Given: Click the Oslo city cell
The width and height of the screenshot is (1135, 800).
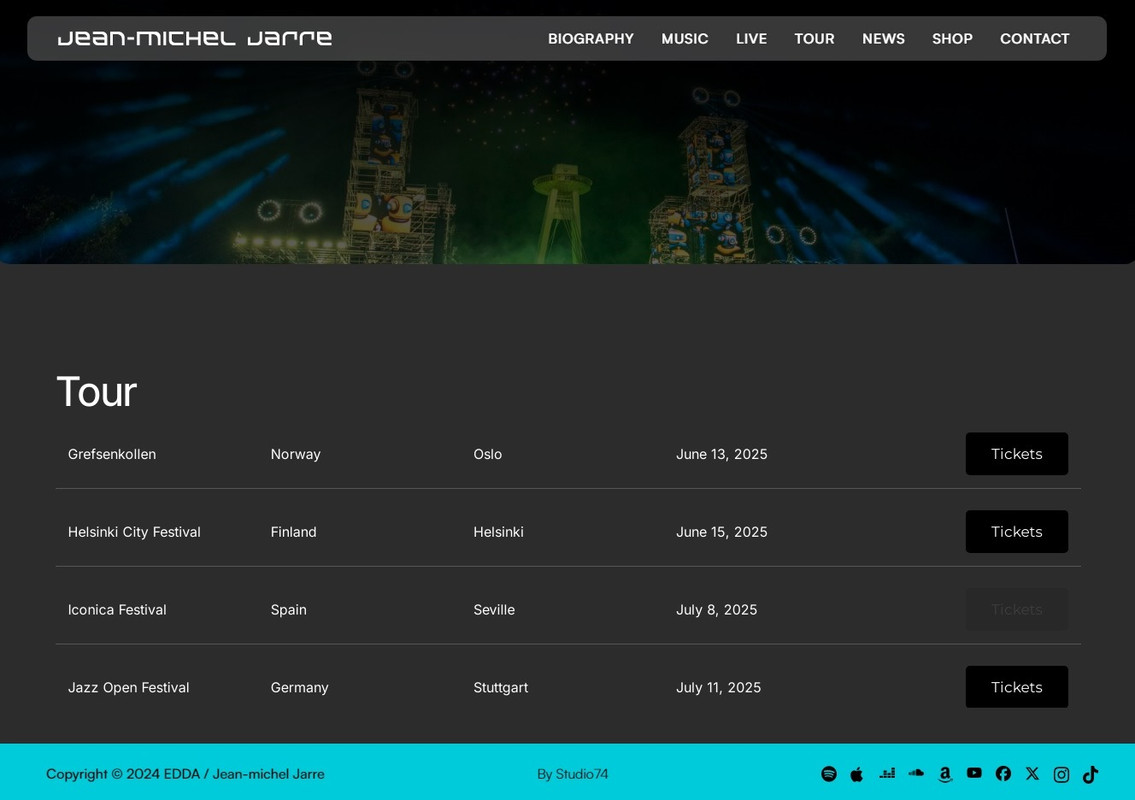Looking at the screenshot, I should (x=488, y=454).
